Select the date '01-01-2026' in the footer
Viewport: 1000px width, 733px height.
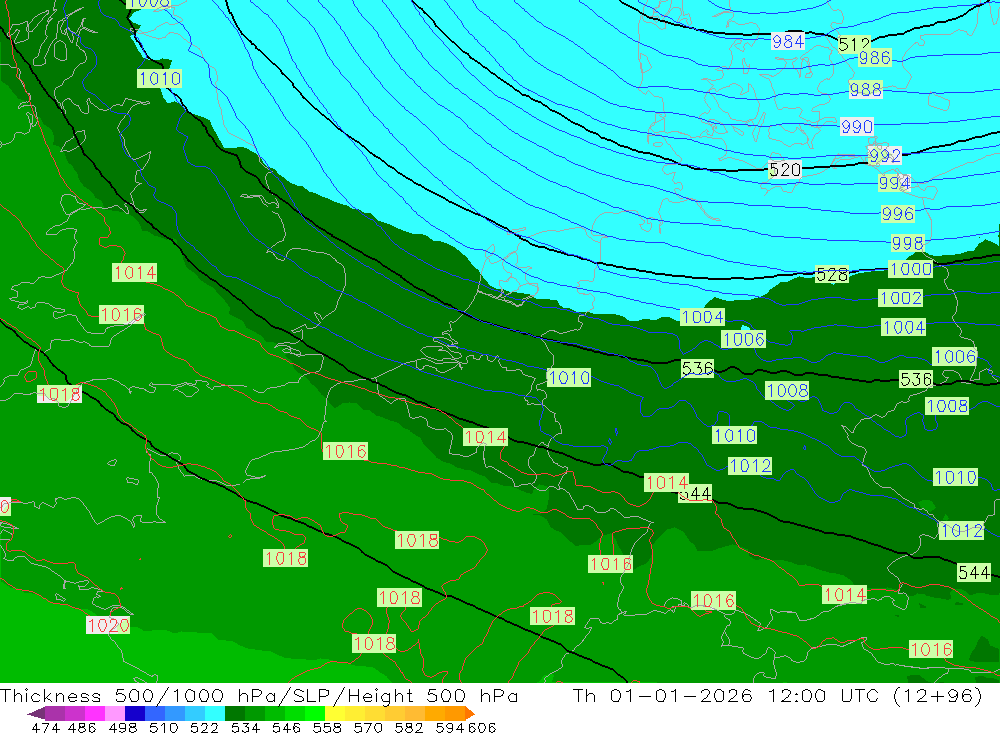(681, 695)
